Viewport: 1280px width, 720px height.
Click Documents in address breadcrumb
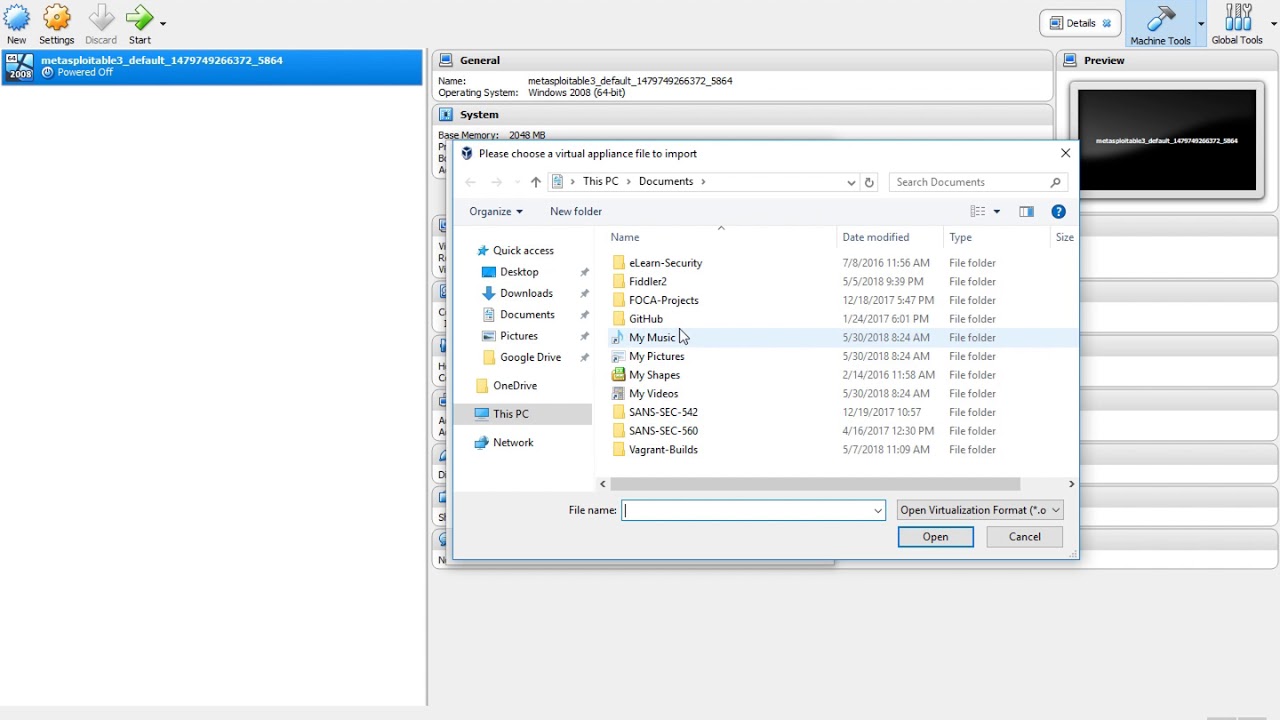666,181
